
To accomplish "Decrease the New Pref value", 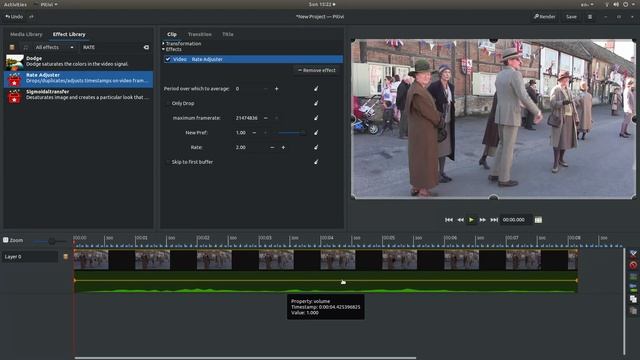I will click(254, 133).
